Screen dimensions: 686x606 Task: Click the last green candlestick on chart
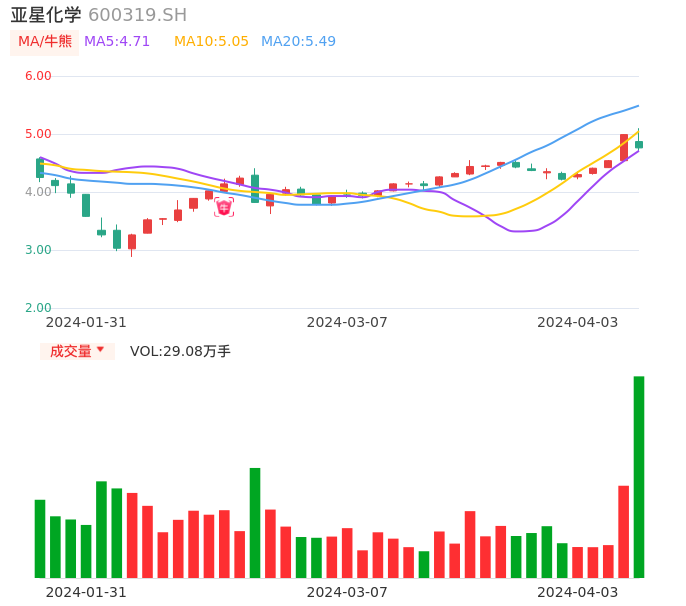point(639,144)
